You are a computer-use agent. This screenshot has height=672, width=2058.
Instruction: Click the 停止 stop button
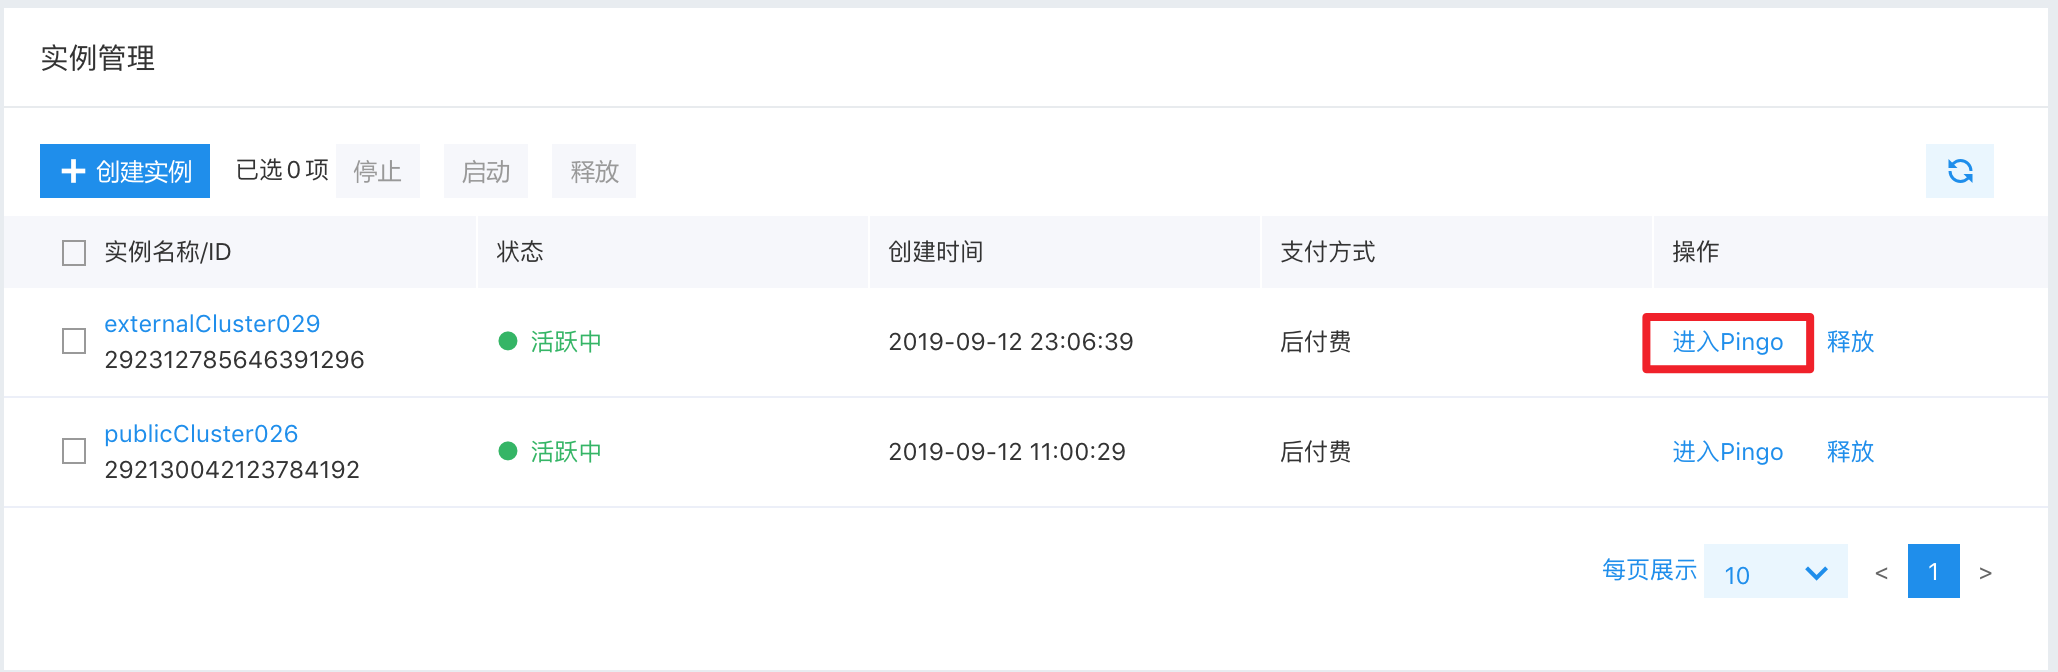pos(378,171)
